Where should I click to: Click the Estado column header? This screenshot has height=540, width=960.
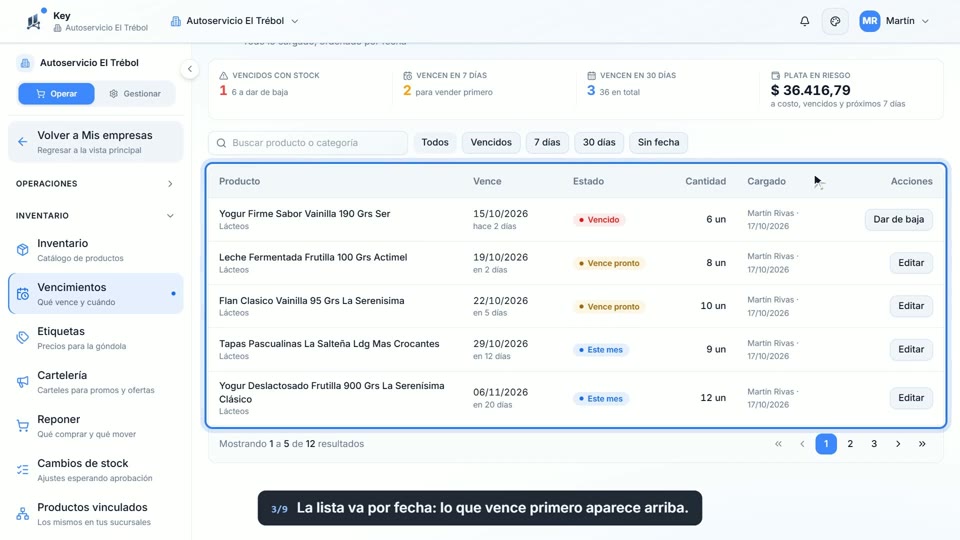click(x=588, y=181)
